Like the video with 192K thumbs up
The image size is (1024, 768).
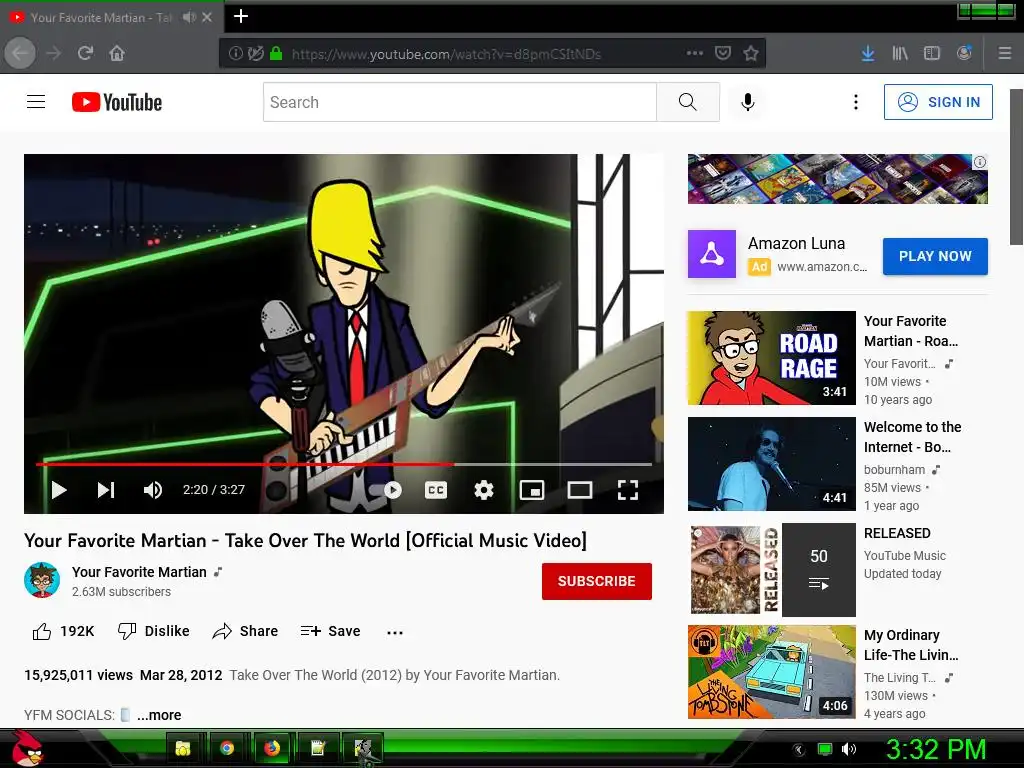coord(63,631)
